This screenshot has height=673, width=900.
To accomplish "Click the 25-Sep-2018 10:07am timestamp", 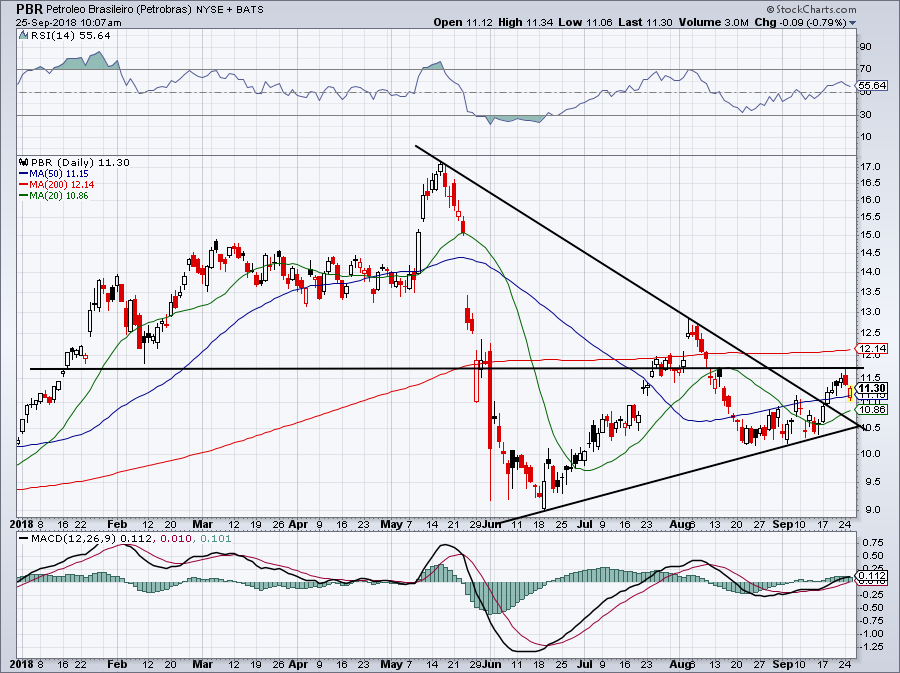I will tap(68, 22).
